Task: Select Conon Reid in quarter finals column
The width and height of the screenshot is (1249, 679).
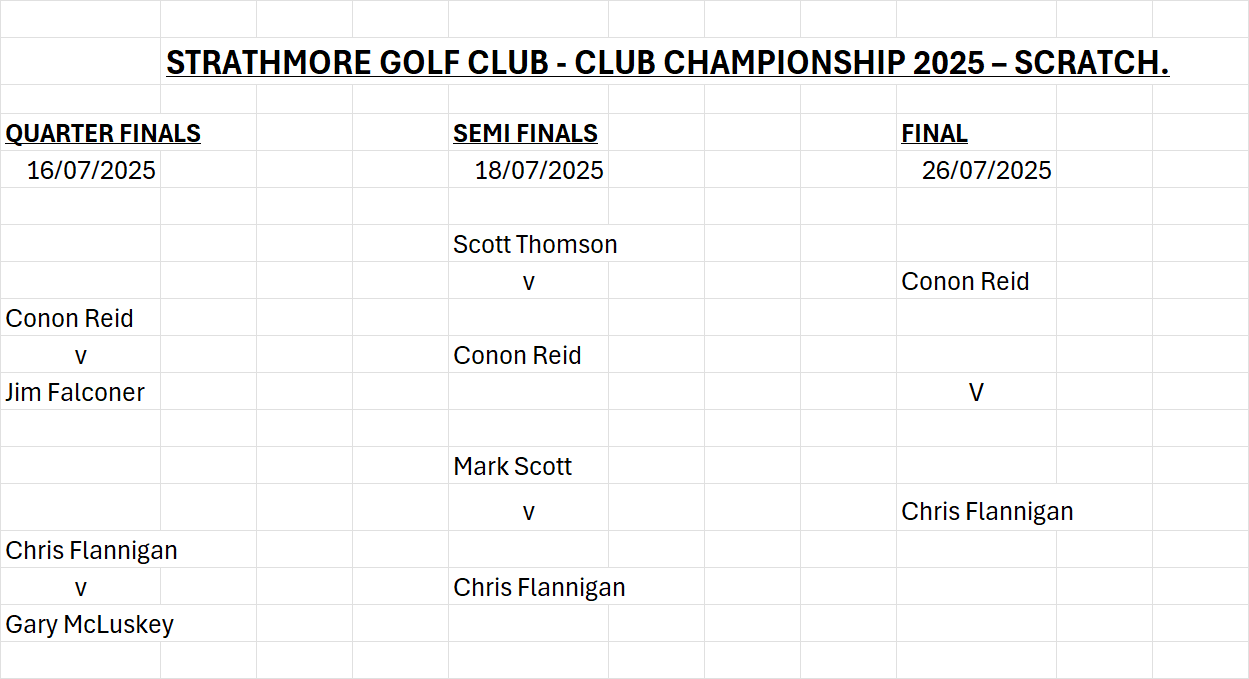Action: click(x=69, y=318)
